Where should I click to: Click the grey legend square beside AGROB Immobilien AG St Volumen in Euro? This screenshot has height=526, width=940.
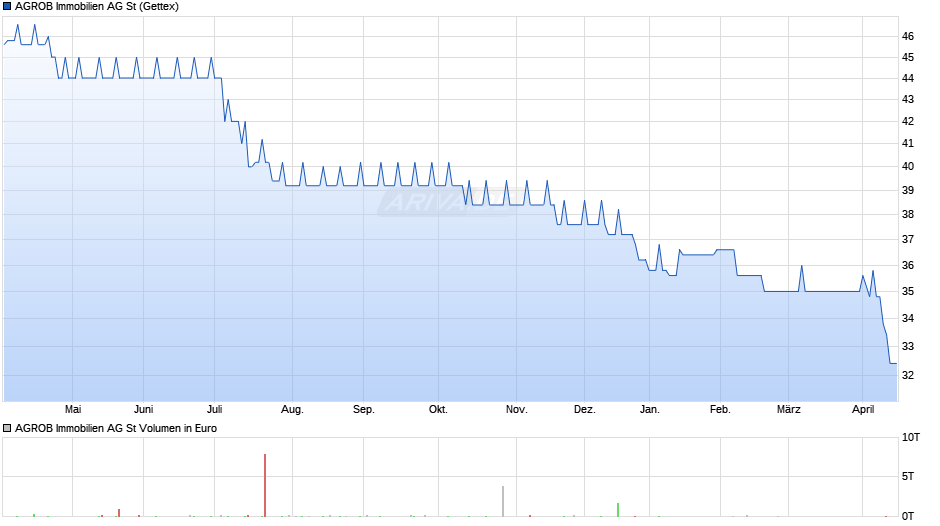7,428
